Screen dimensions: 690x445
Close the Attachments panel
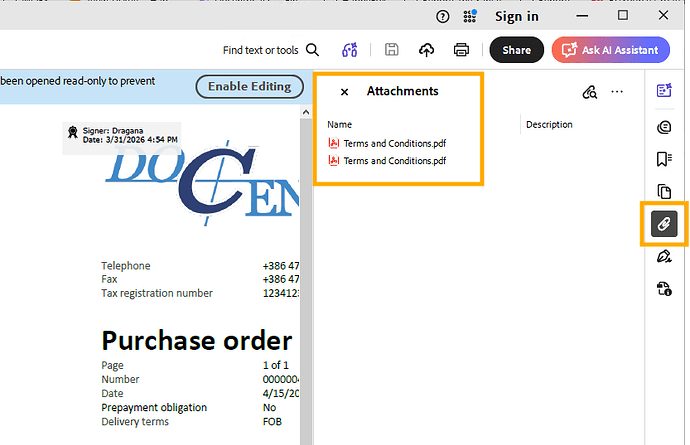pyautogui.click(x=345, y=92)
